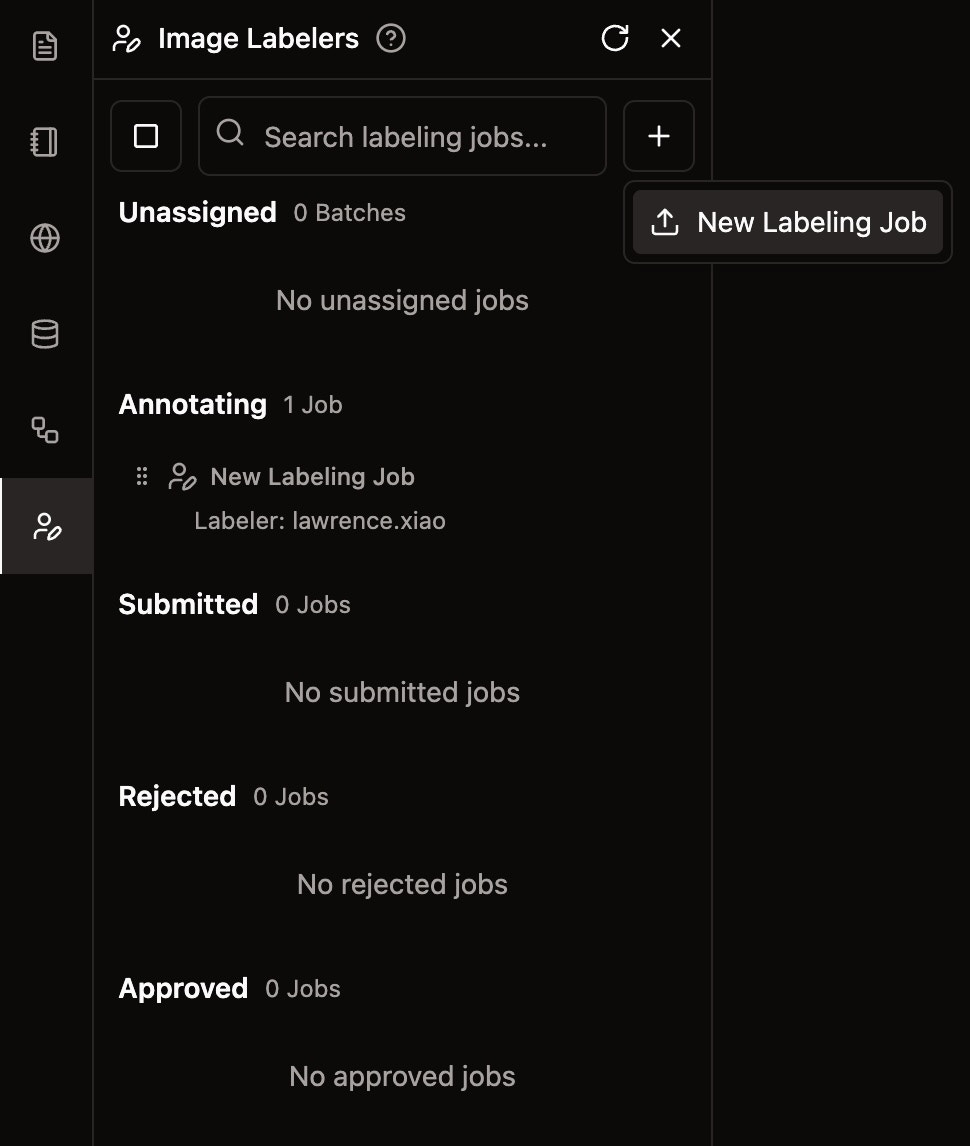Check the select-all checkbox above the list
Viewport: 970px width, 1146px height.
[146, 136]
